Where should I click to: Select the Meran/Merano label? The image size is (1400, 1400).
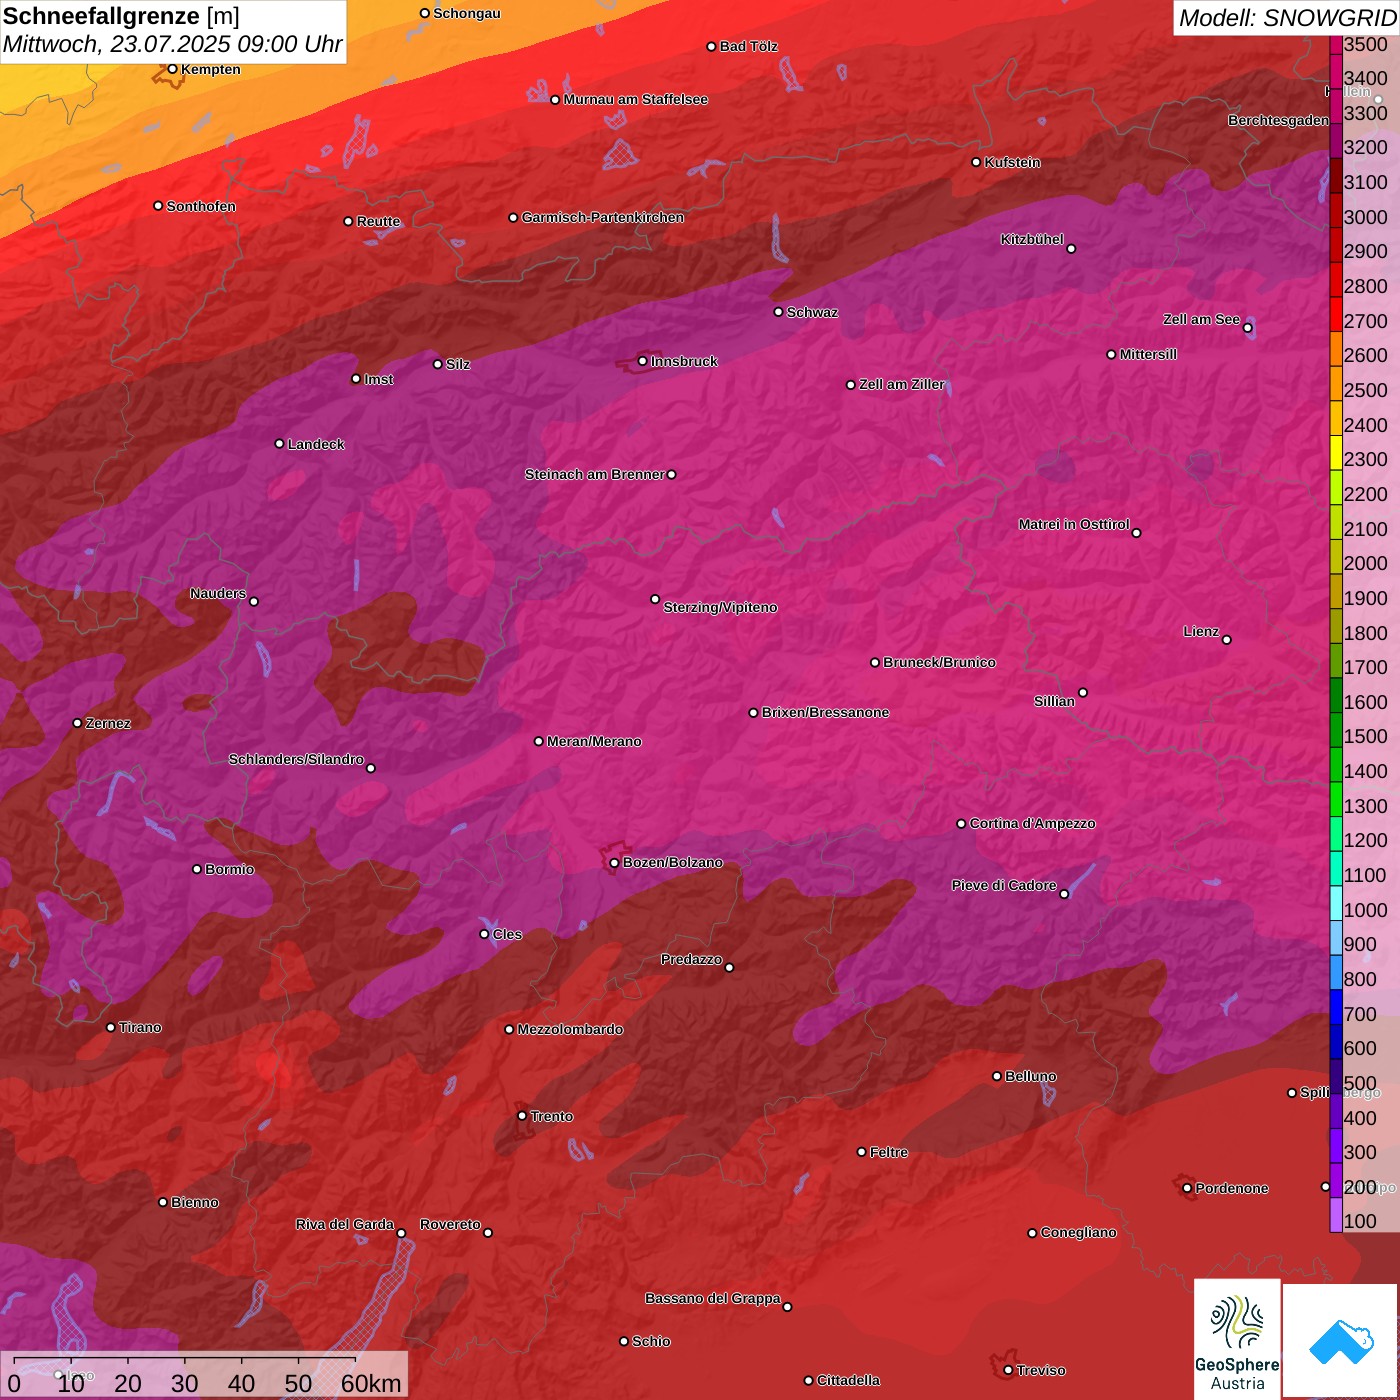click(594, 741)
